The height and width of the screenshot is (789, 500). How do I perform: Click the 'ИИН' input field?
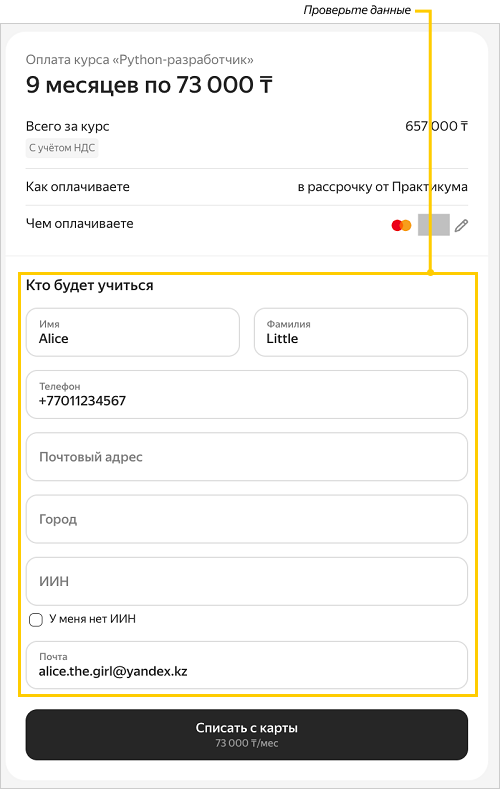click(246, 581)
